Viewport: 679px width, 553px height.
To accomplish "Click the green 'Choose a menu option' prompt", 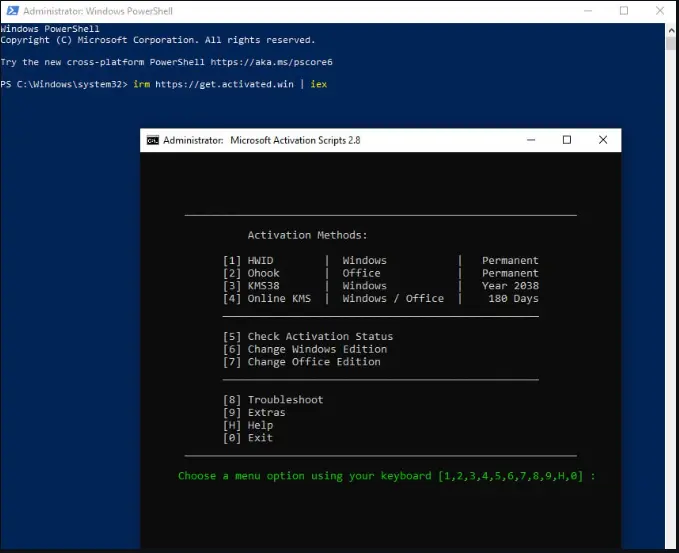I will tap(386, 476).
